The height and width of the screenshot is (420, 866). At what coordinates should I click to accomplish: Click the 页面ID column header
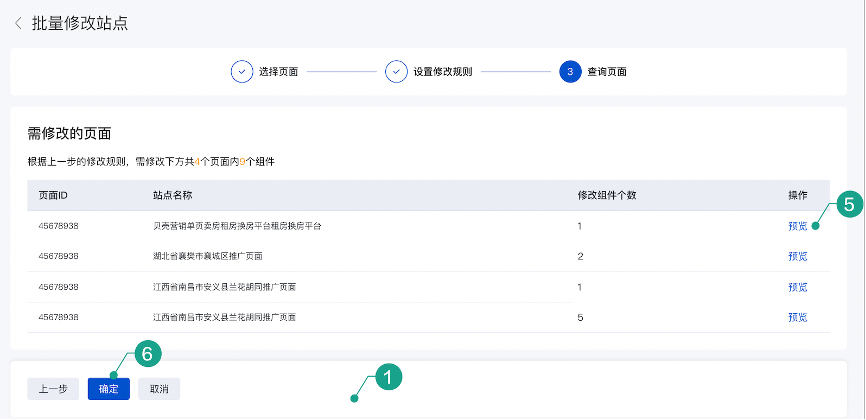pos(53,195)
